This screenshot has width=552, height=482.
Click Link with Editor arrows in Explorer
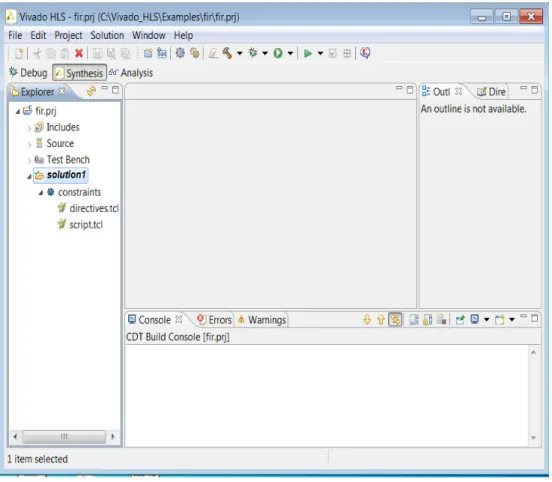(x=92, y=91)
